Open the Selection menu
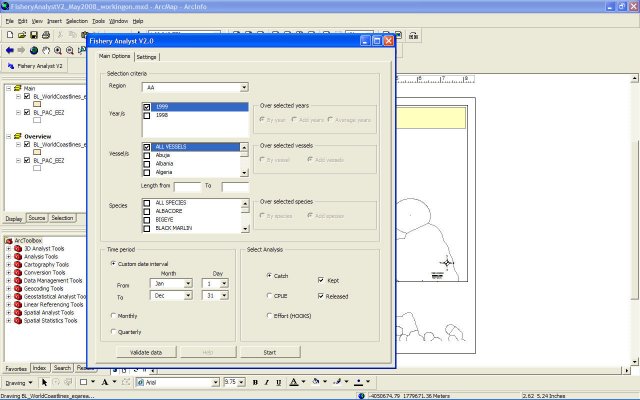640x400 pixels. [x=77, y=21]
